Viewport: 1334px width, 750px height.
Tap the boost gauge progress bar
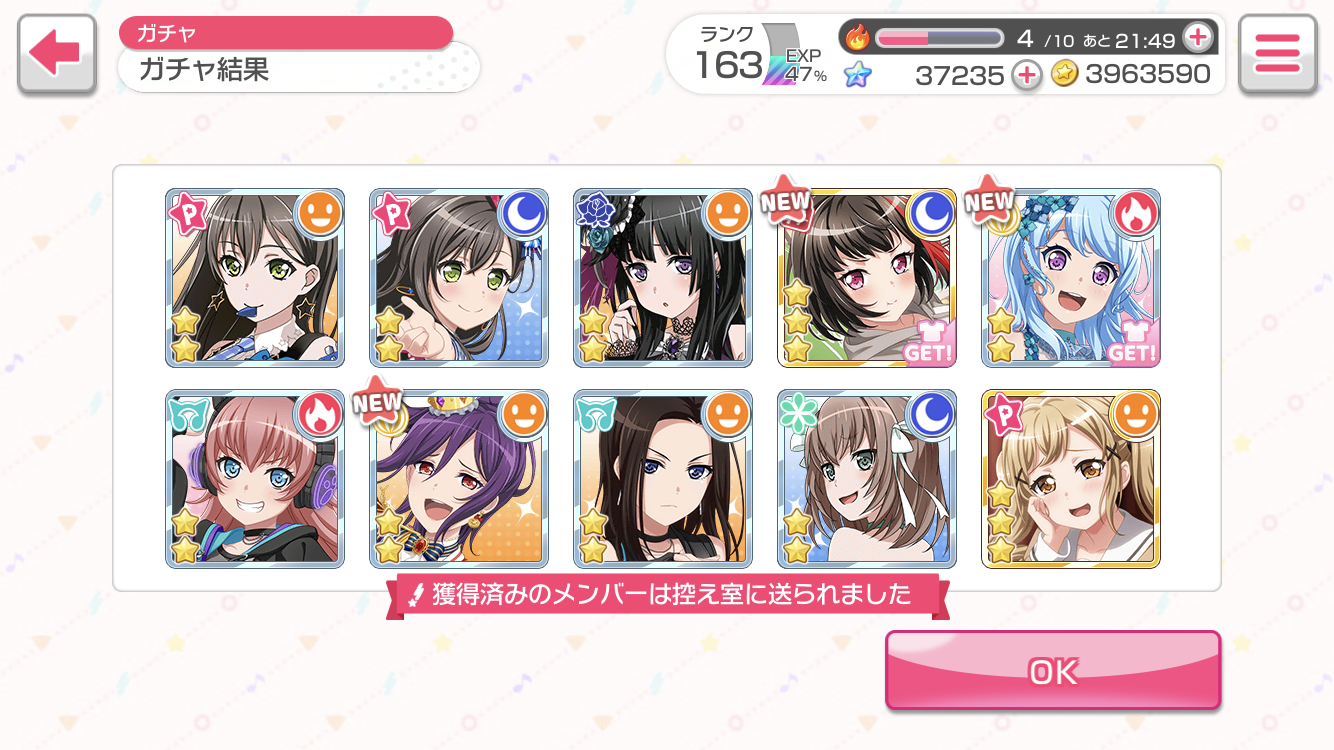pyautogui.click(x=939, y=38)
